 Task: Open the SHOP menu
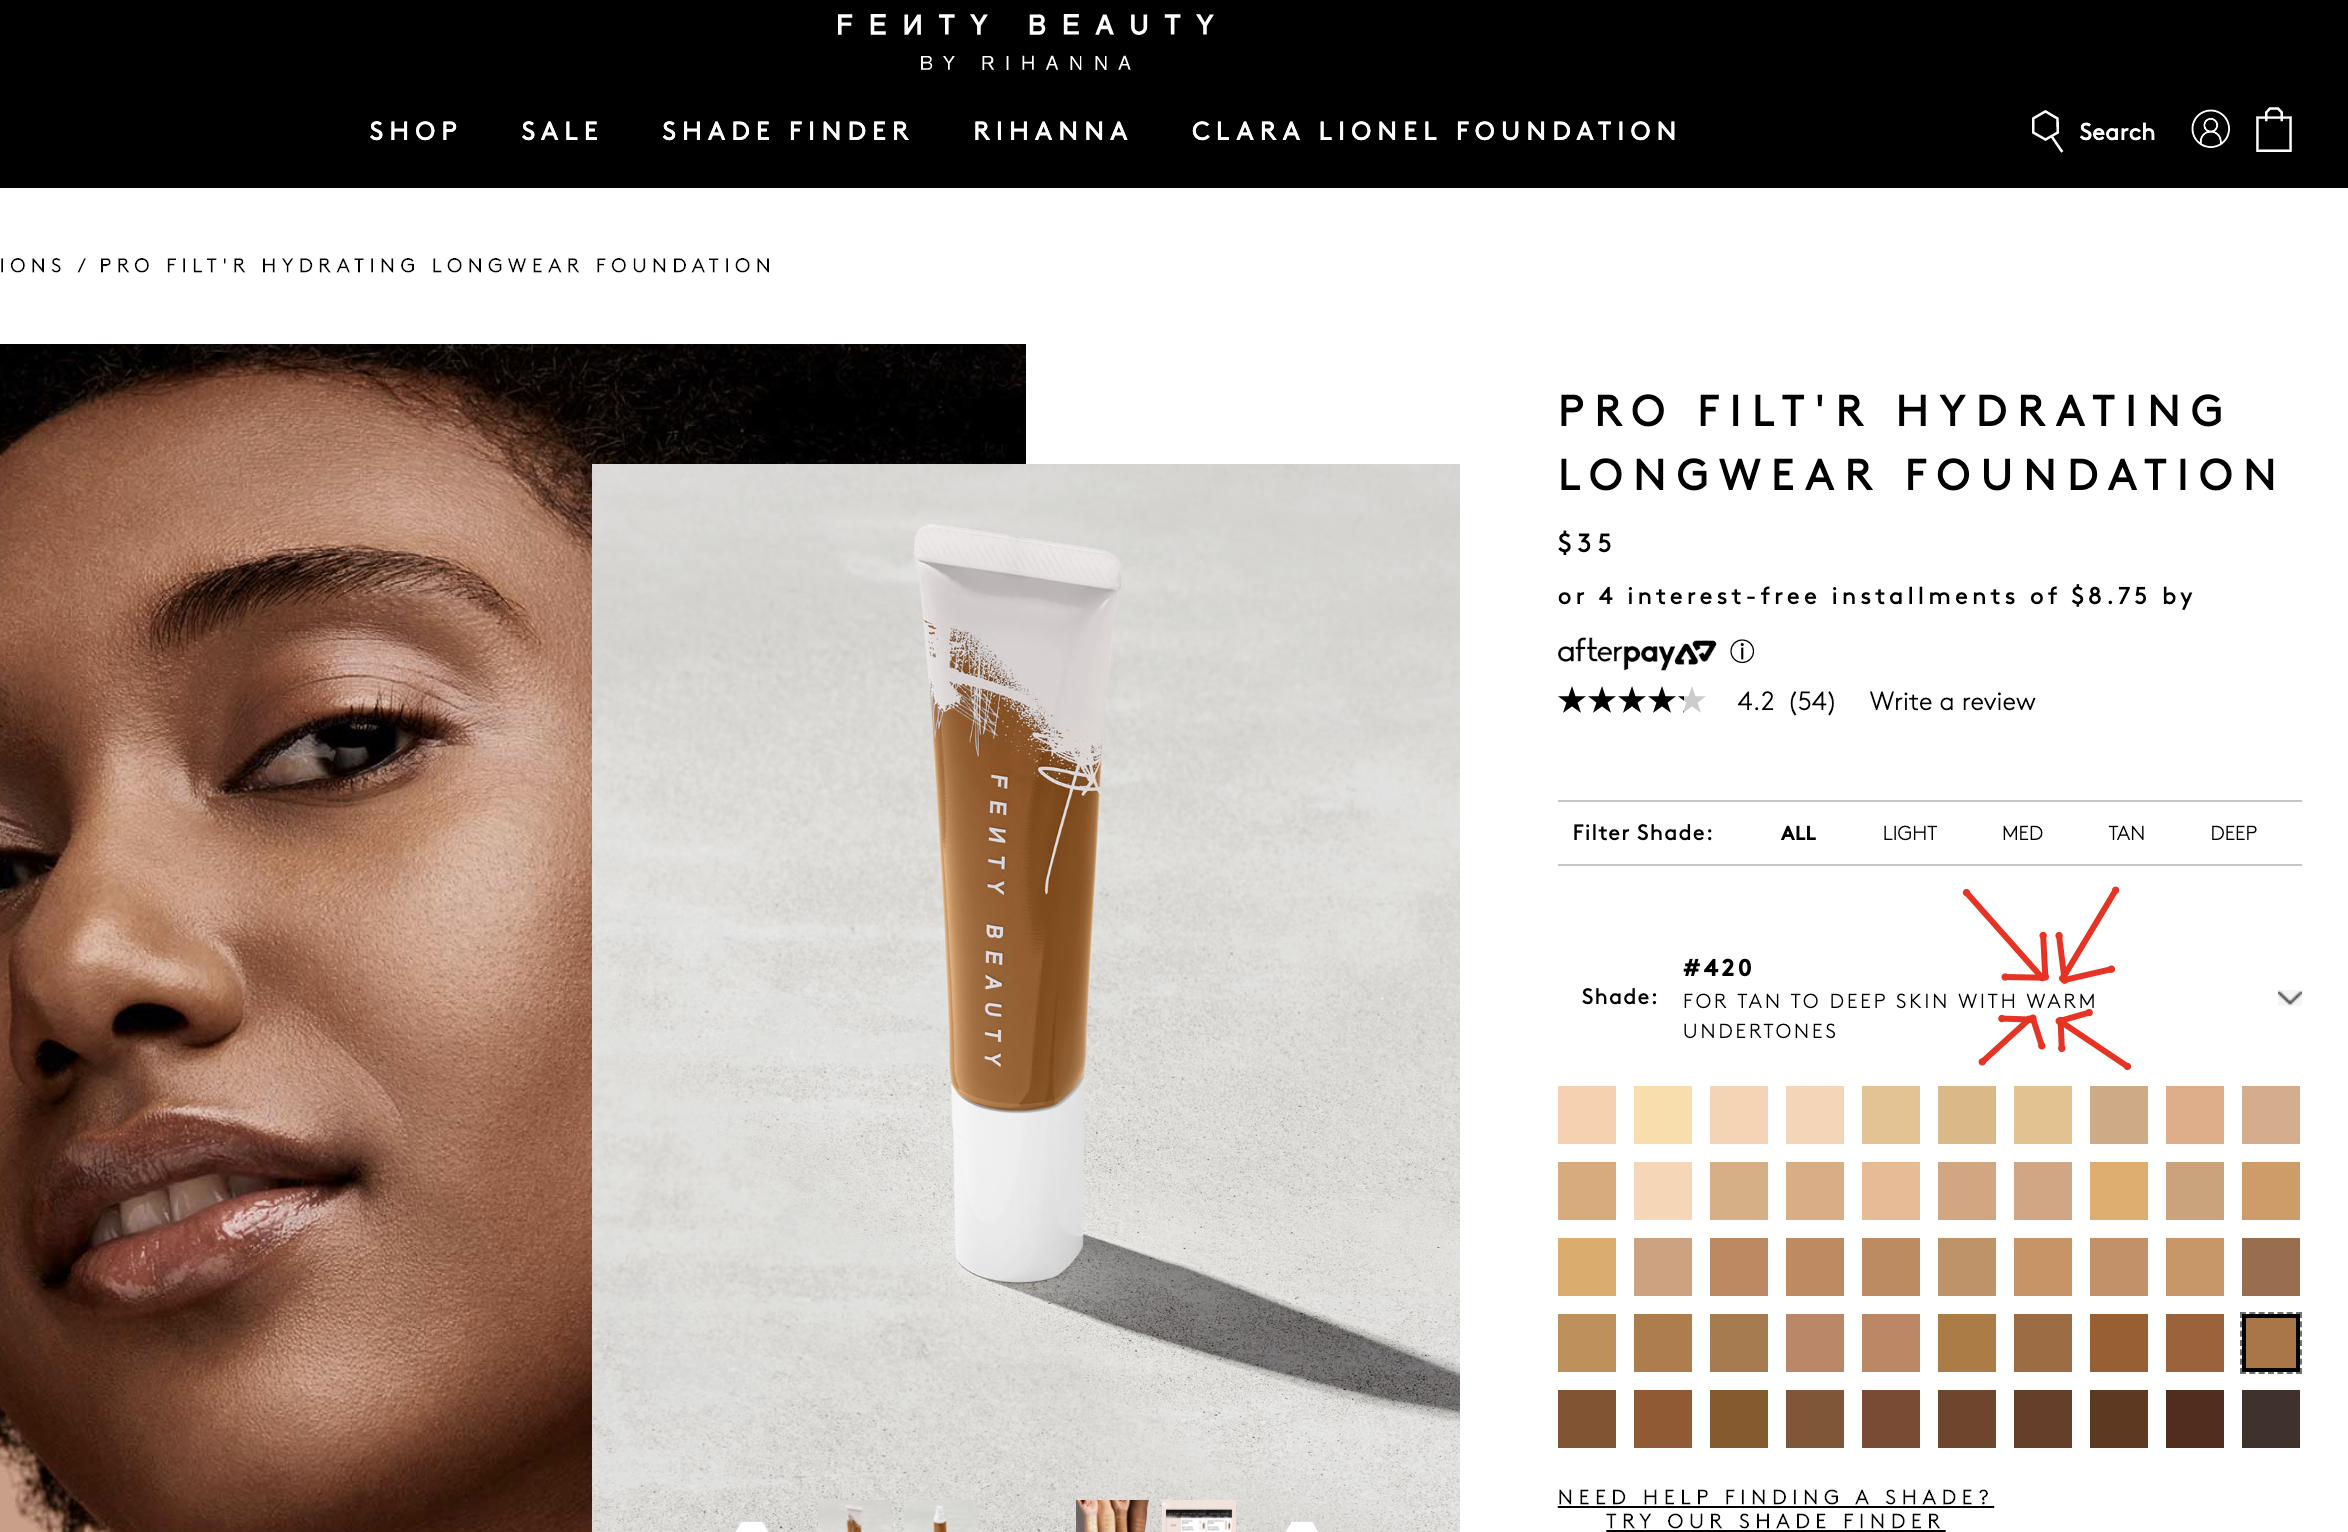click(414, 131)
